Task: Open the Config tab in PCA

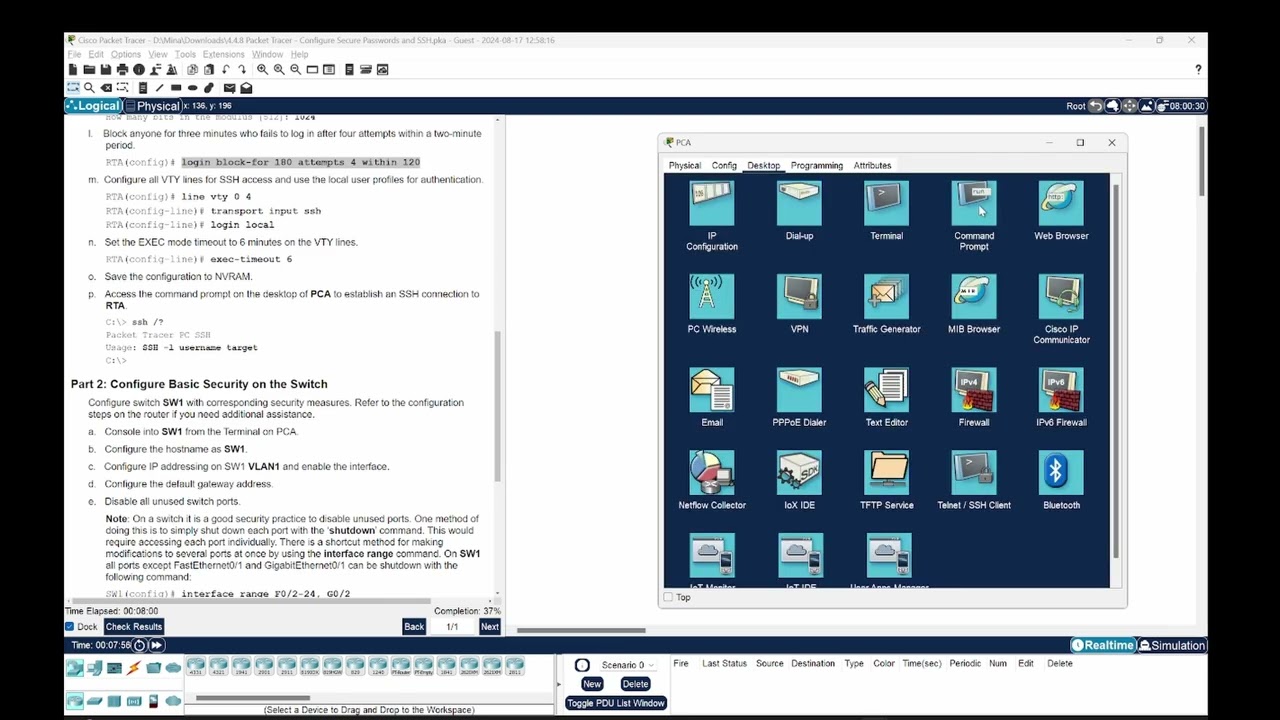Action: 724,165
